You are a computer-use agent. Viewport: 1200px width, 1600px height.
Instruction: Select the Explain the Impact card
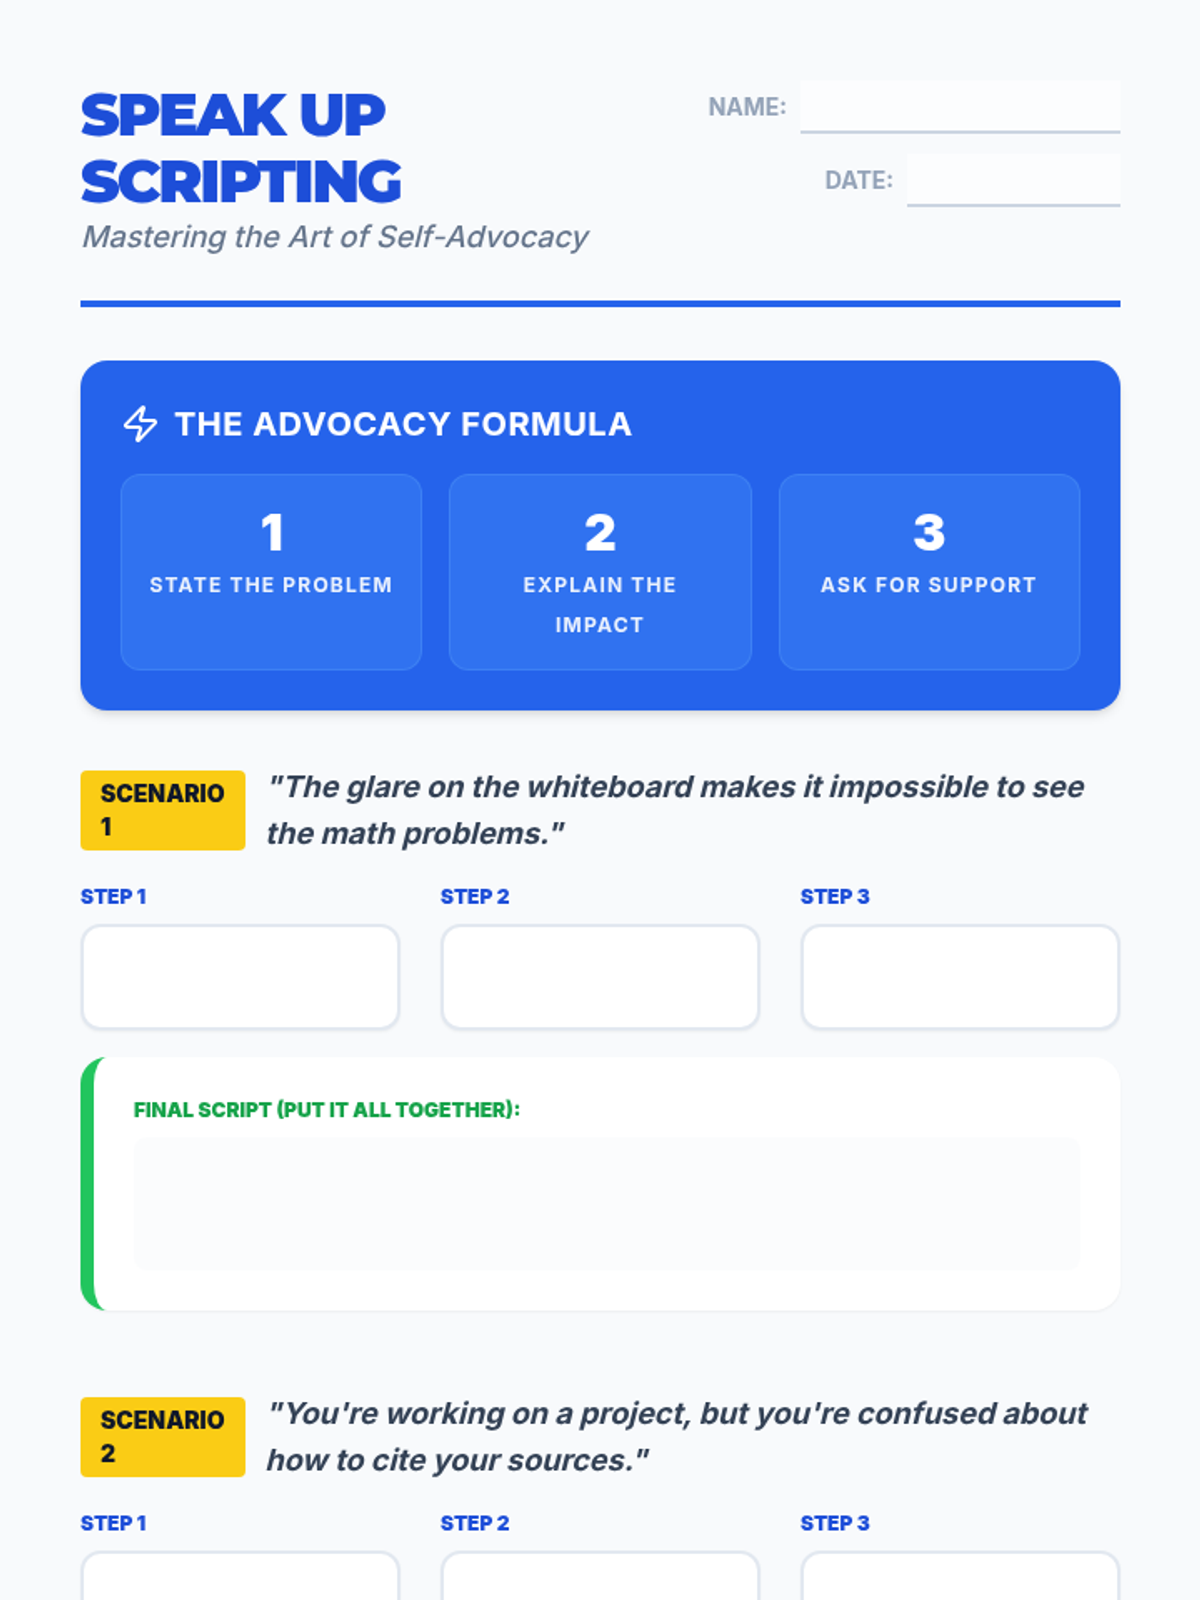pos(600,572)
